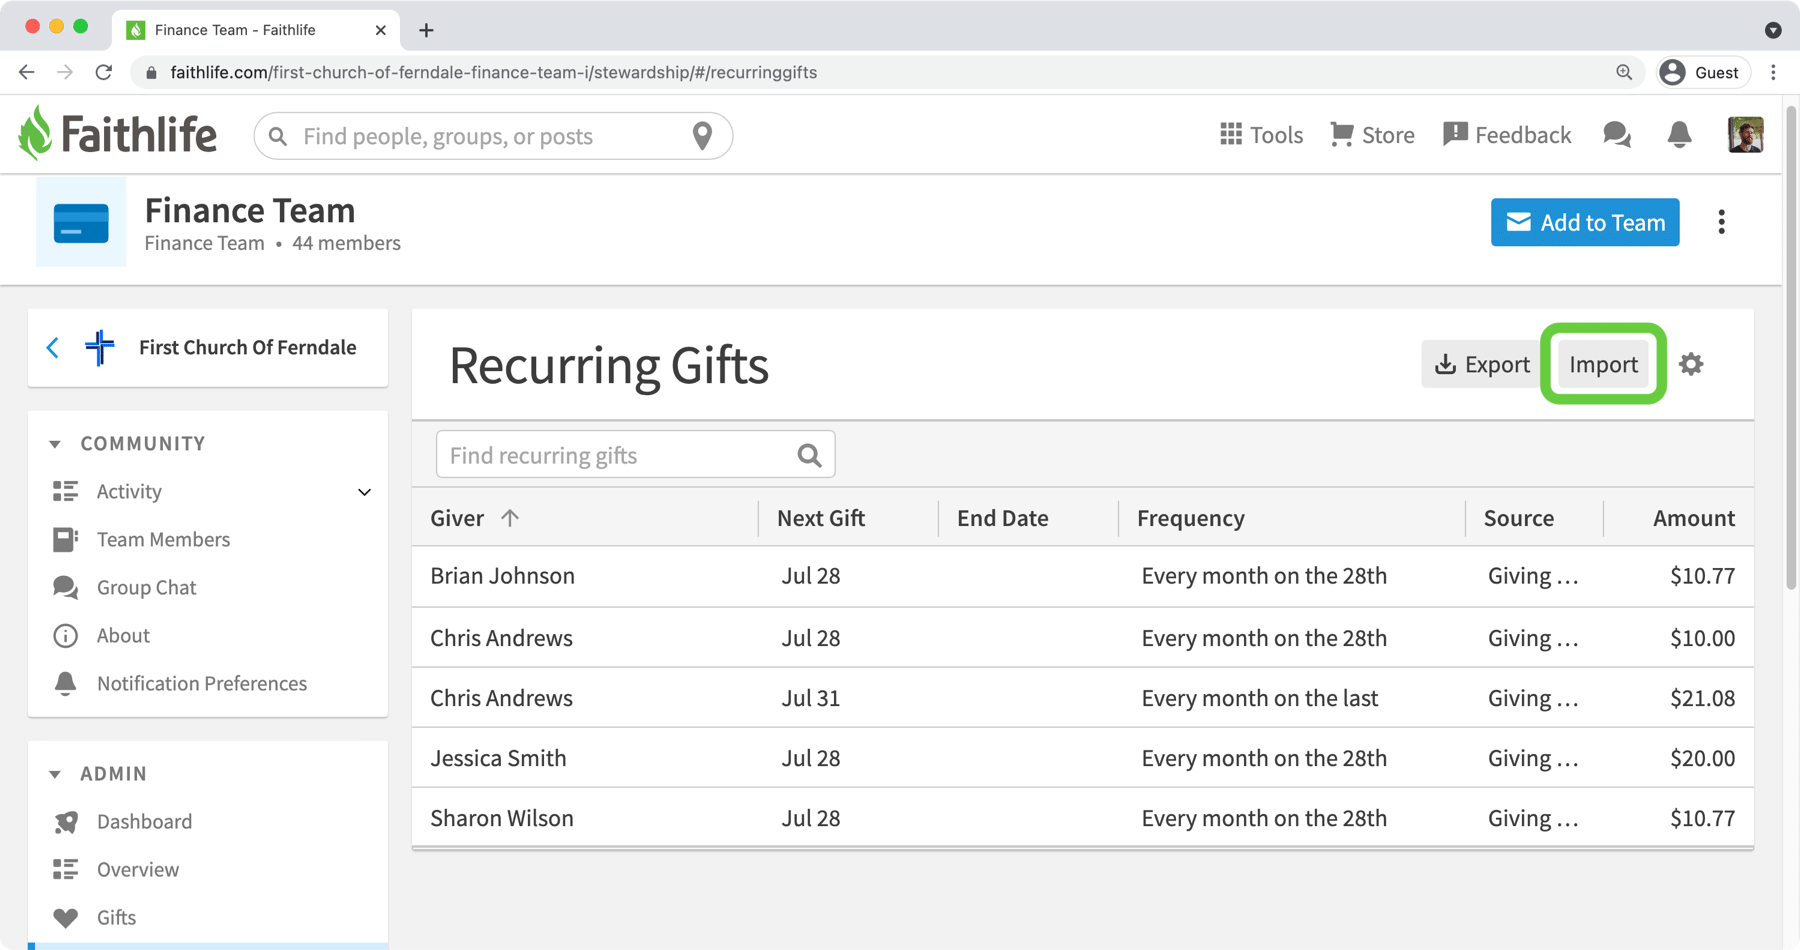Screen dimensions: 1800x950
Task: Open the messages chat bubble icon
Action: (1617, 135)
